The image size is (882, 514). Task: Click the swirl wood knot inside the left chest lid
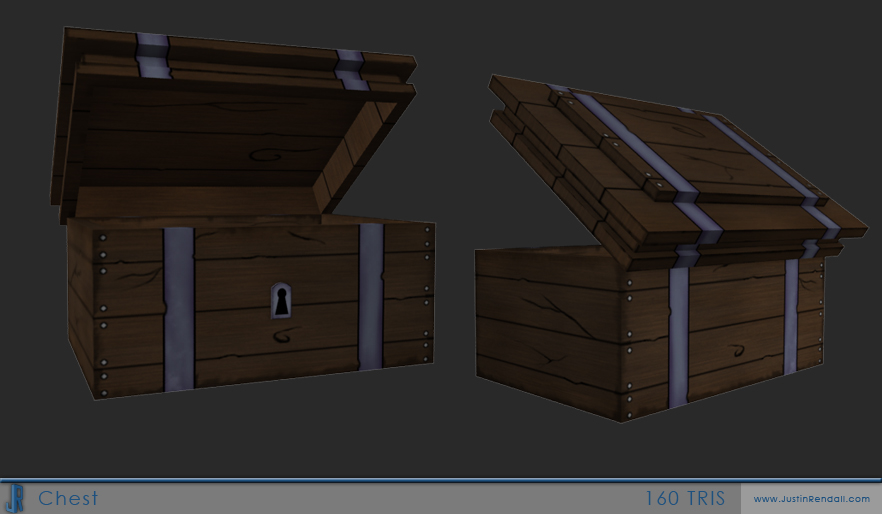(x=266, y=156)
